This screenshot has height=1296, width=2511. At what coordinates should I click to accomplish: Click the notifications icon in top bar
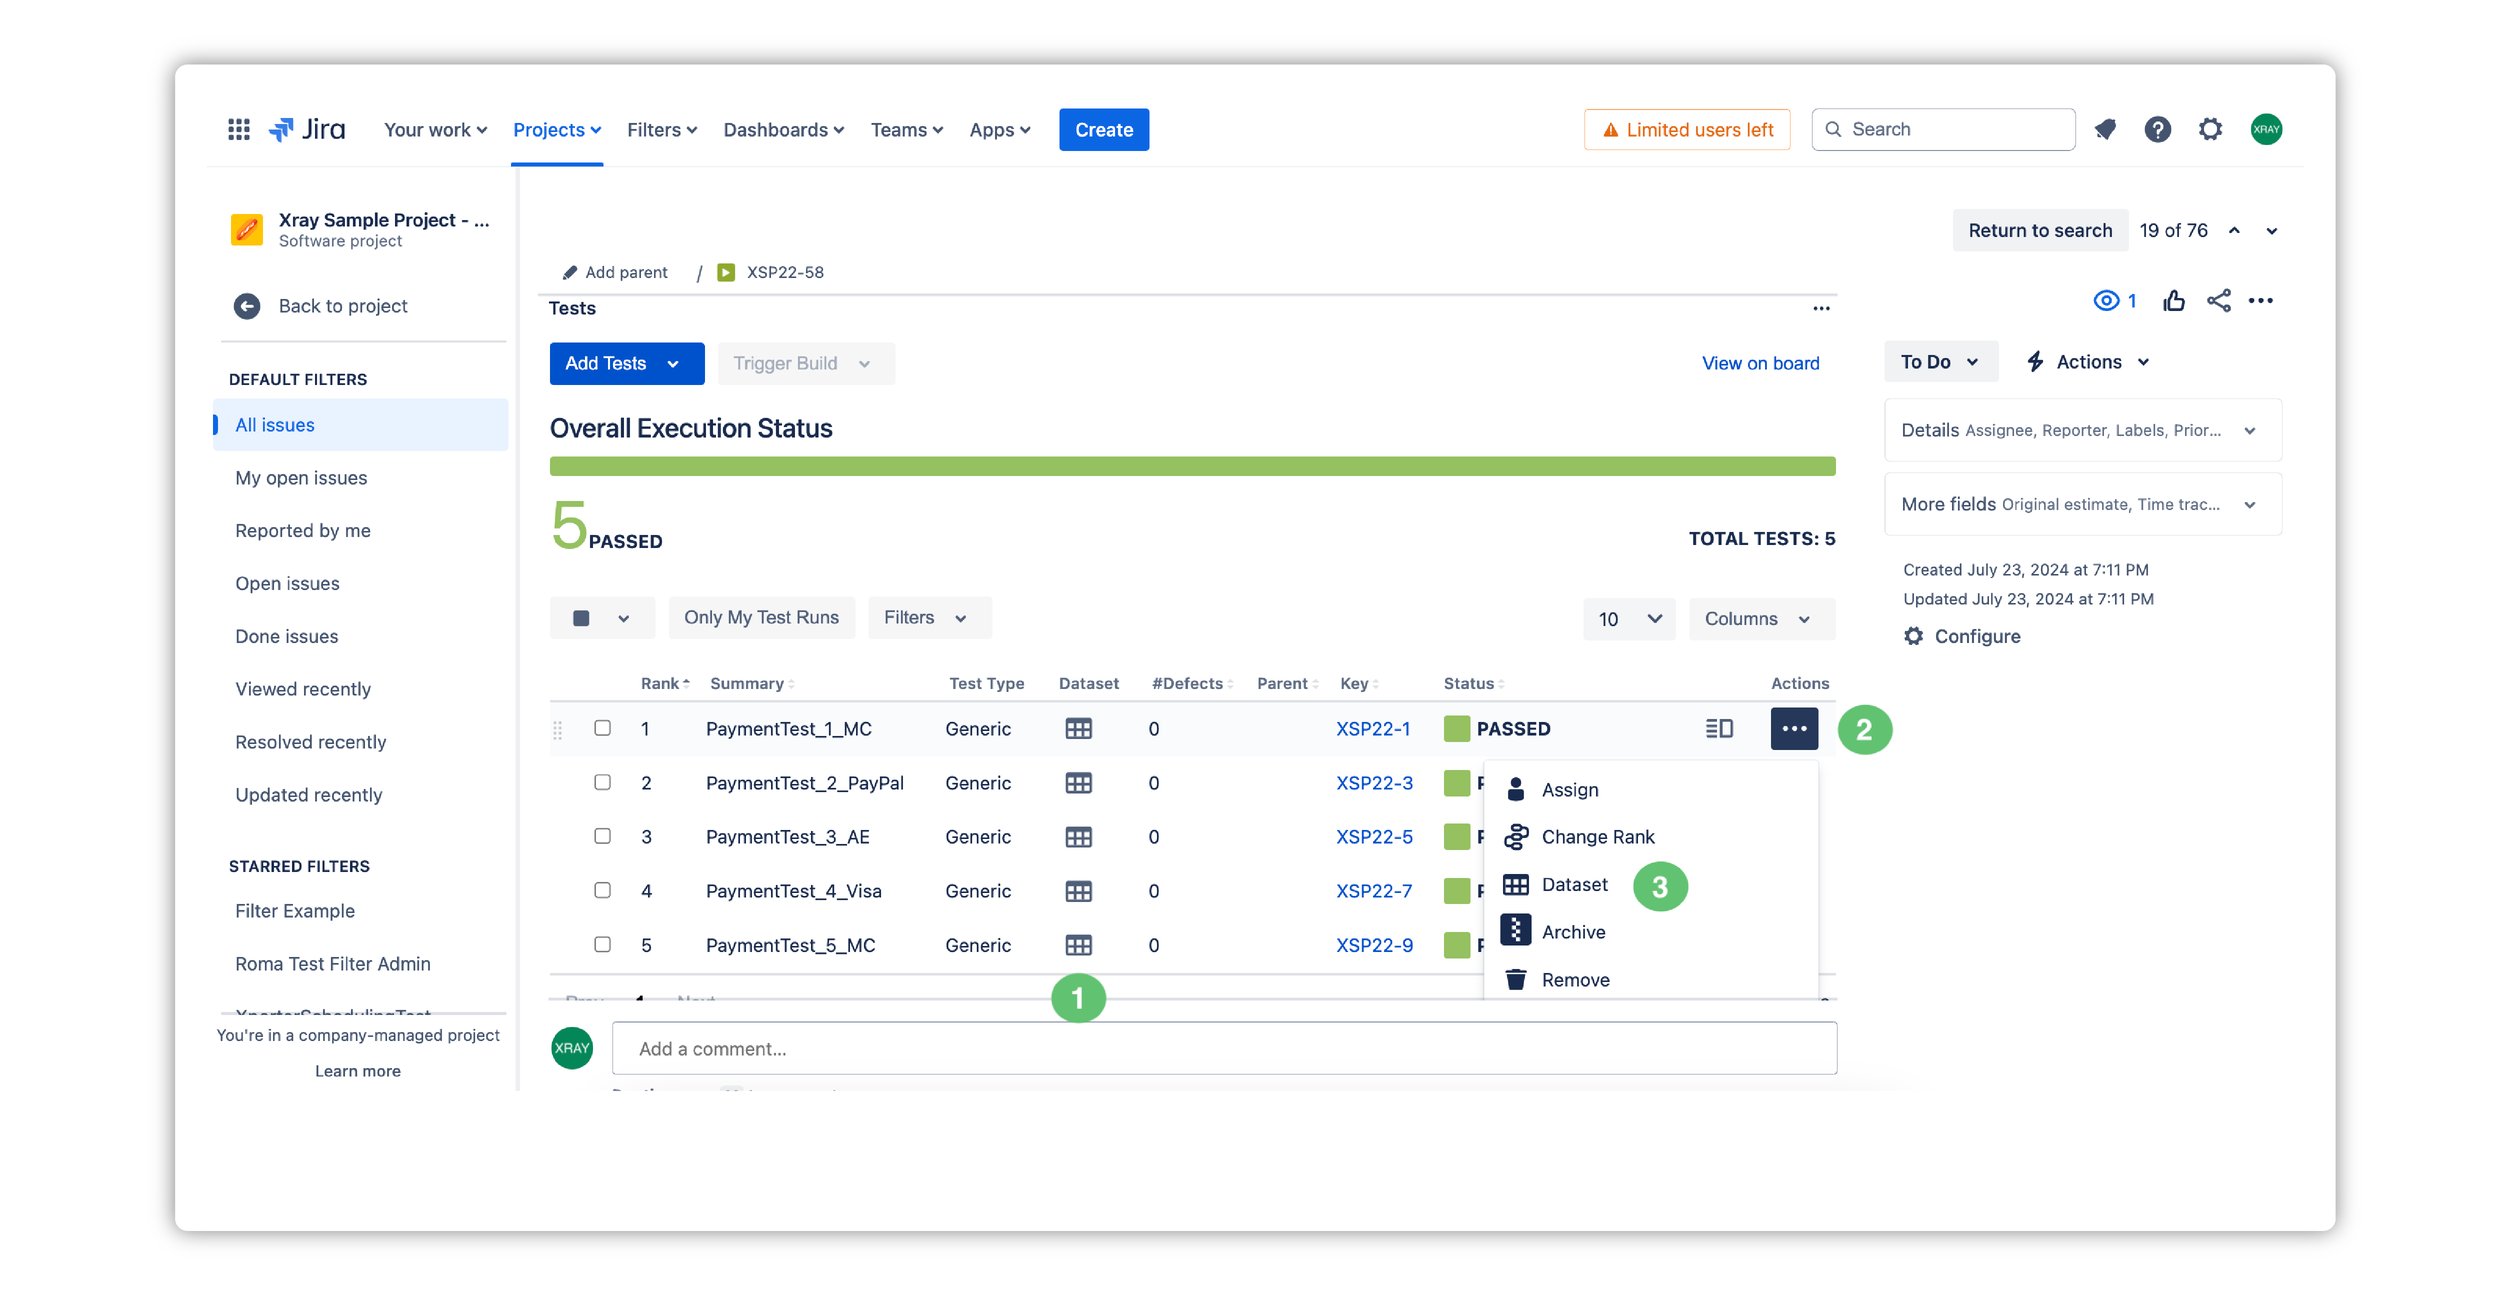coord(2105,129)
